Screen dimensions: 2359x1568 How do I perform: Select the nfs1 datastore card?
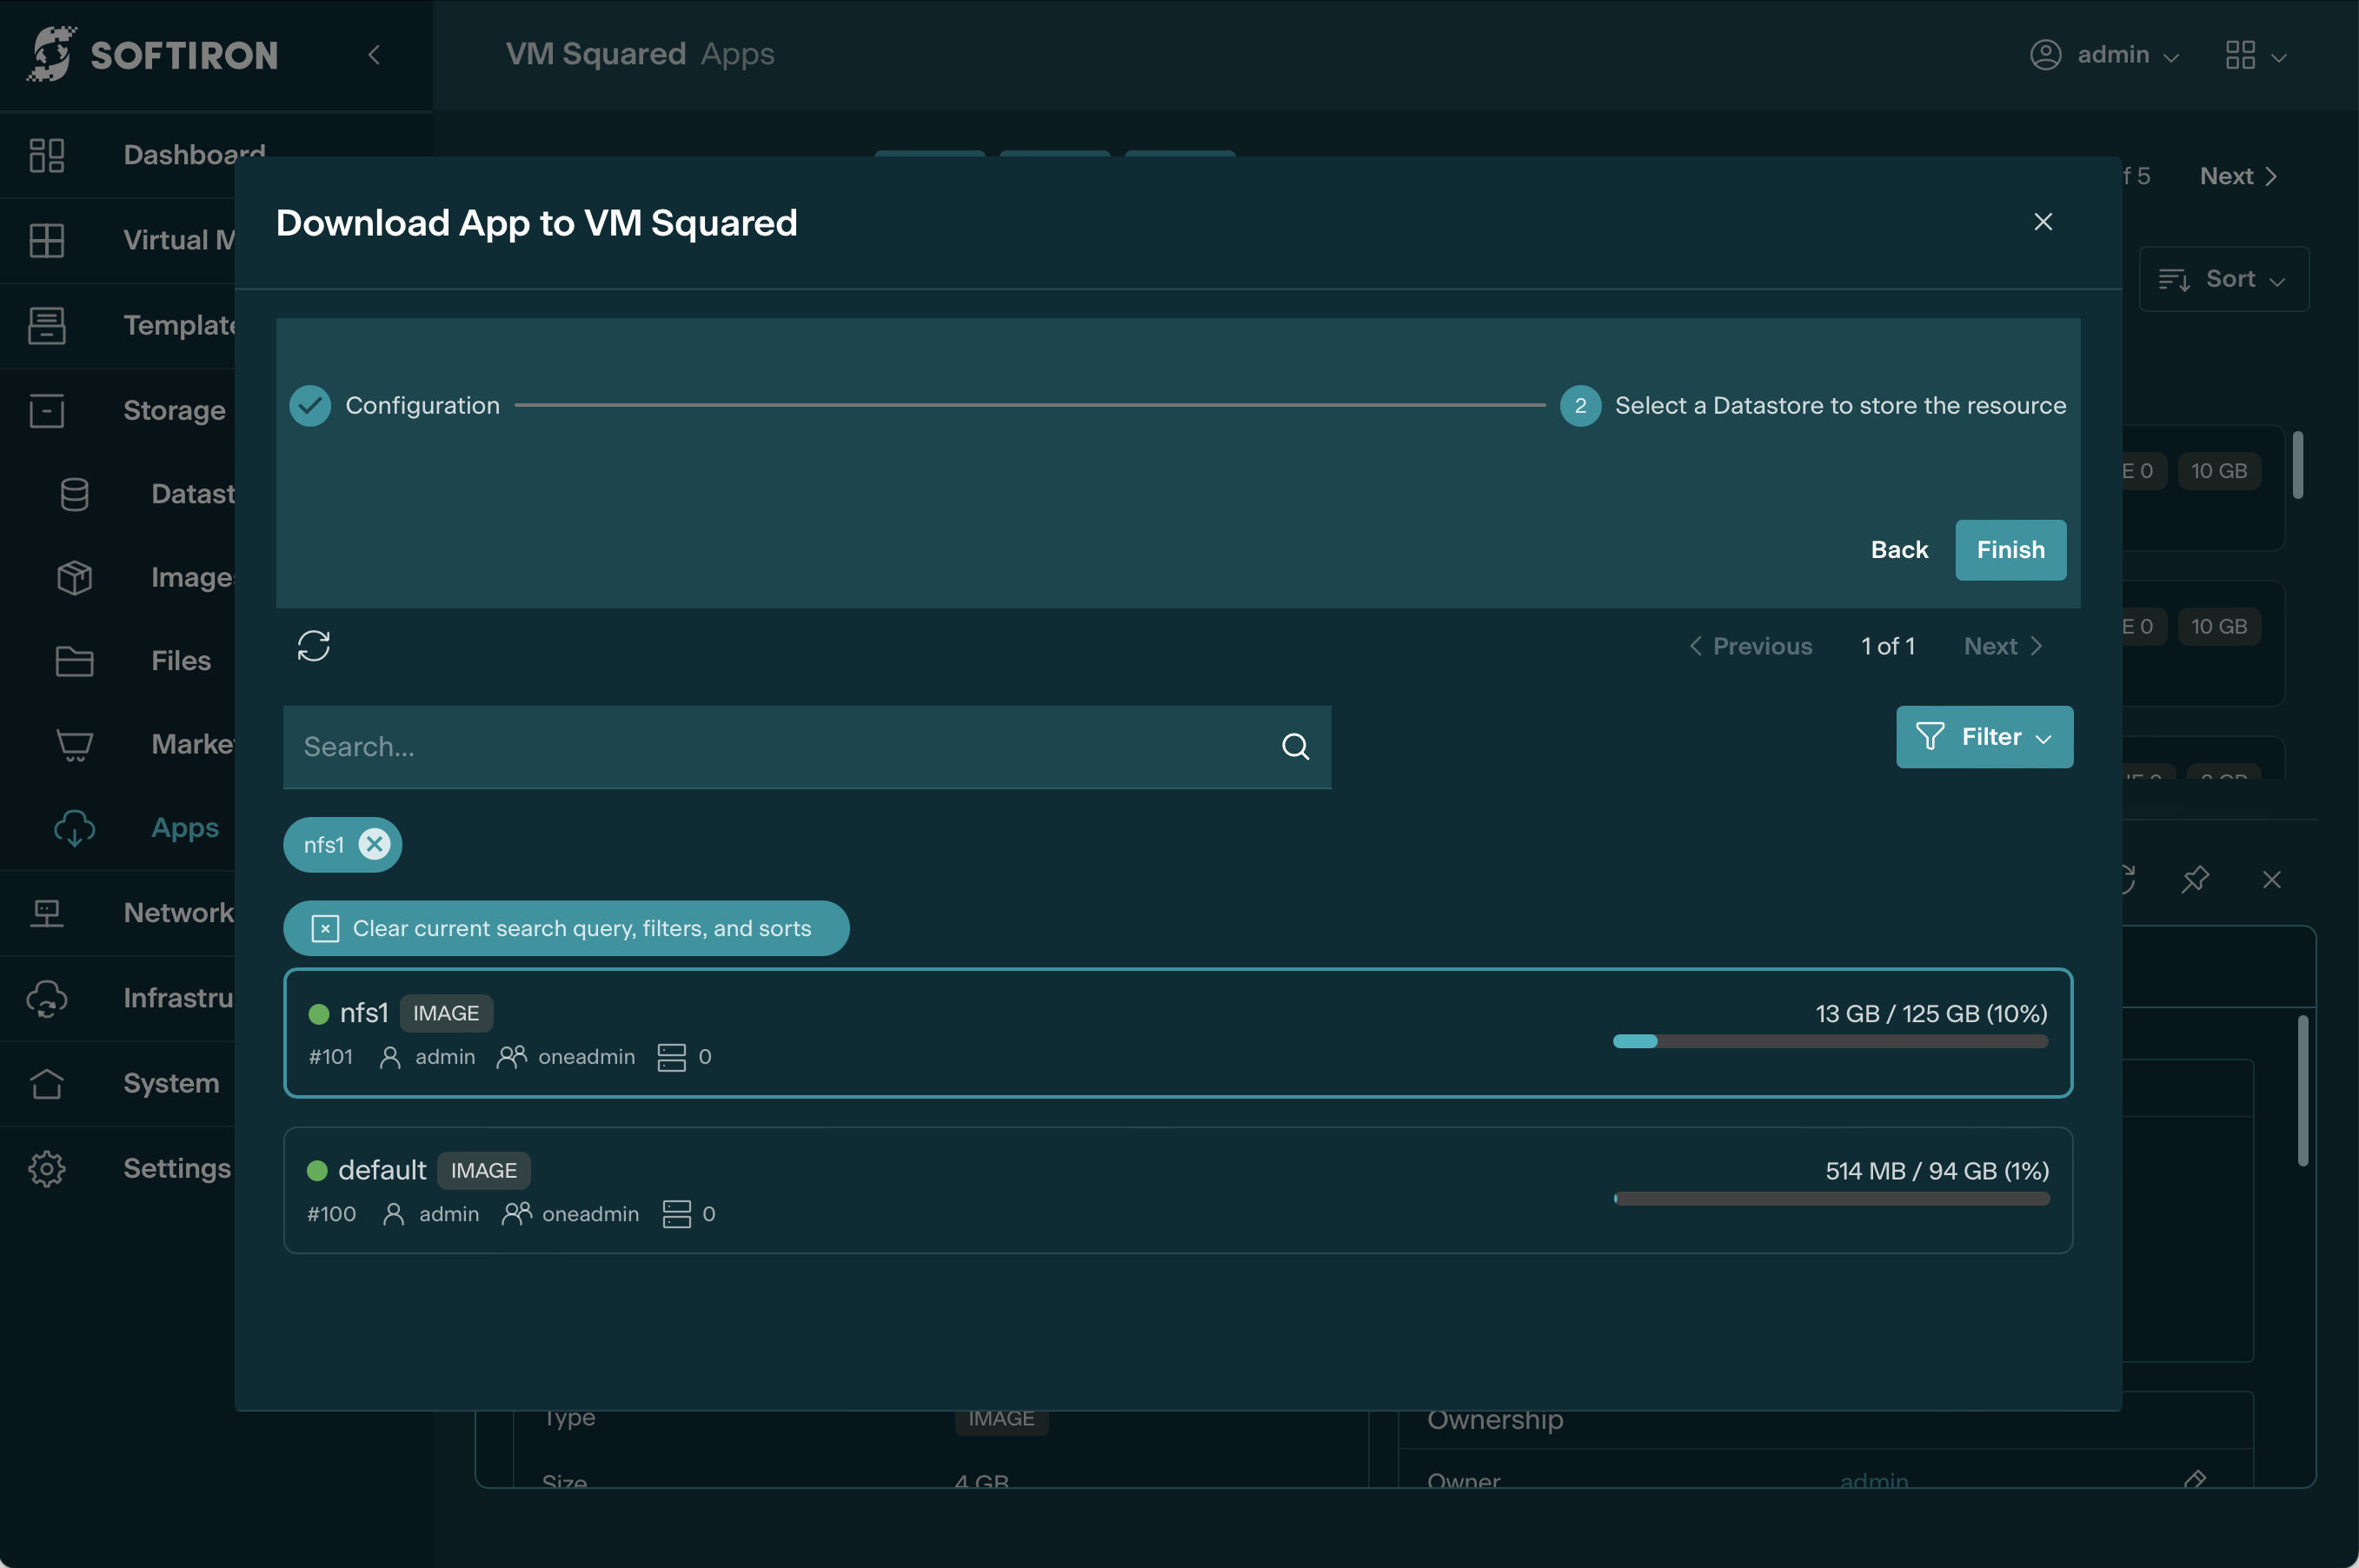[1100, 1033]
